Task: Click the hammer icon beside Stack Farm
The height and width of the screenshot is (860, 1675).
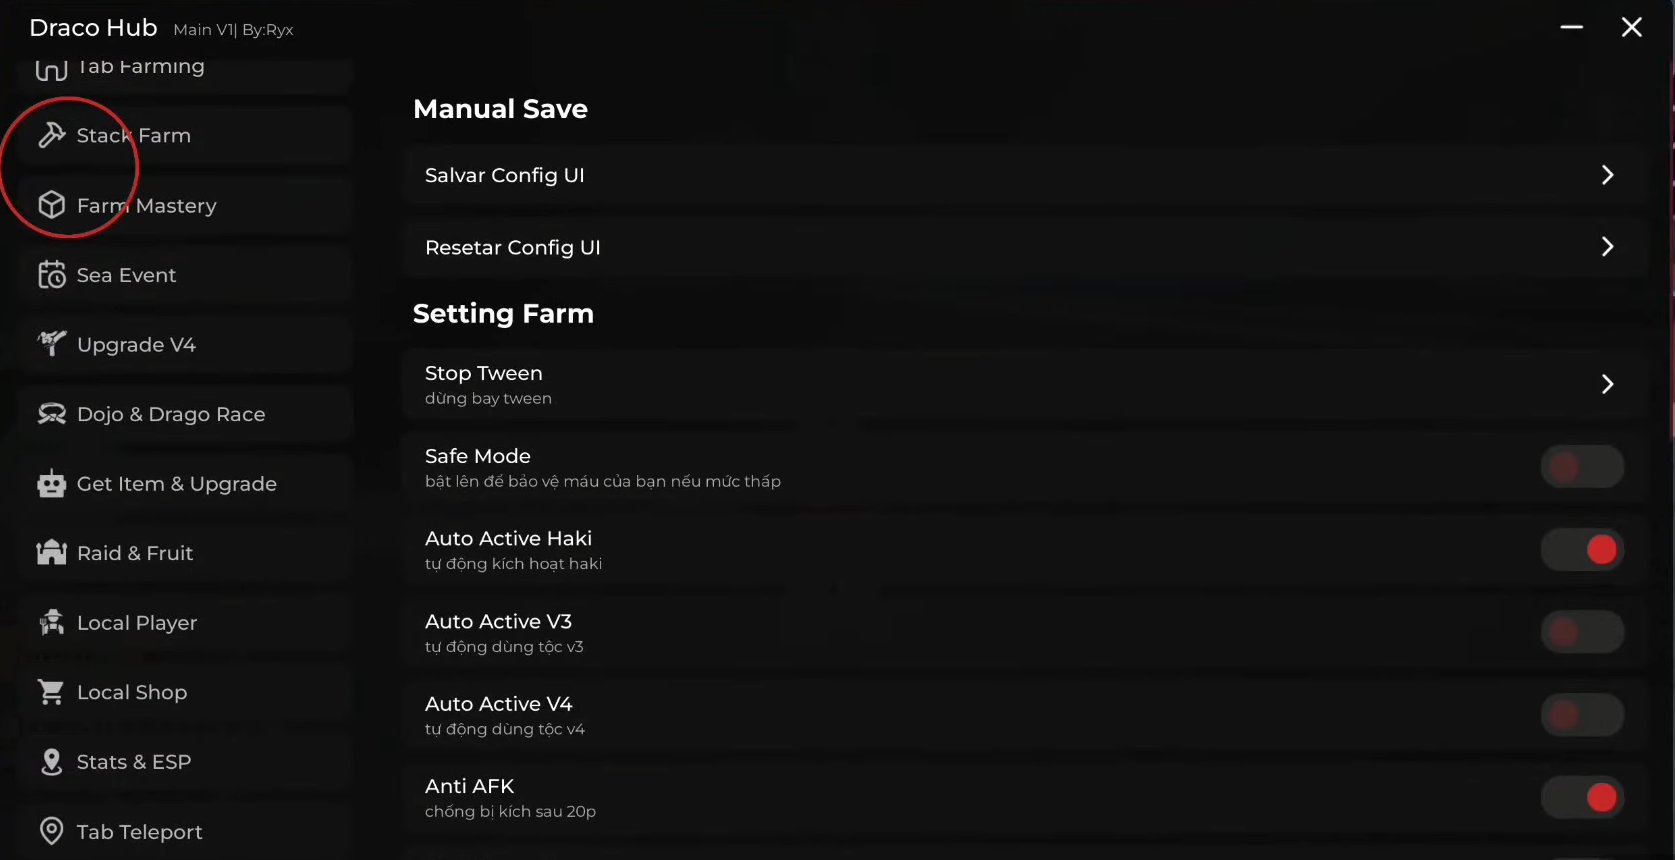Action: coord(51,135)
